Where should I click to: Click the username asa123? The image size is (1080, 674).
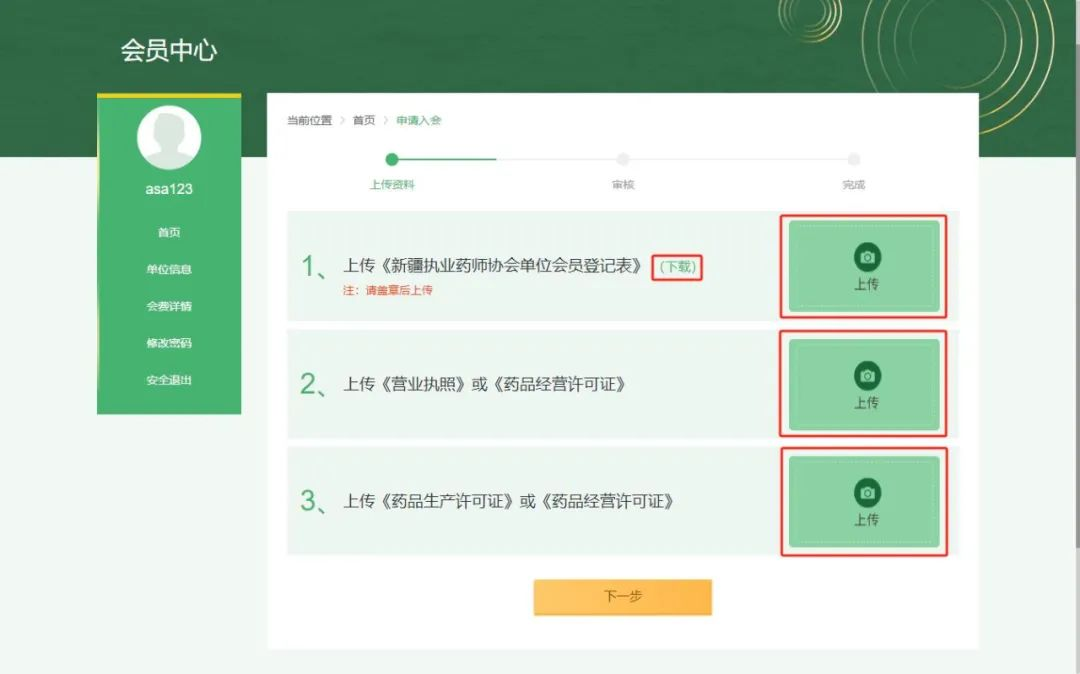pyautogui.click(x=169, y=189)
